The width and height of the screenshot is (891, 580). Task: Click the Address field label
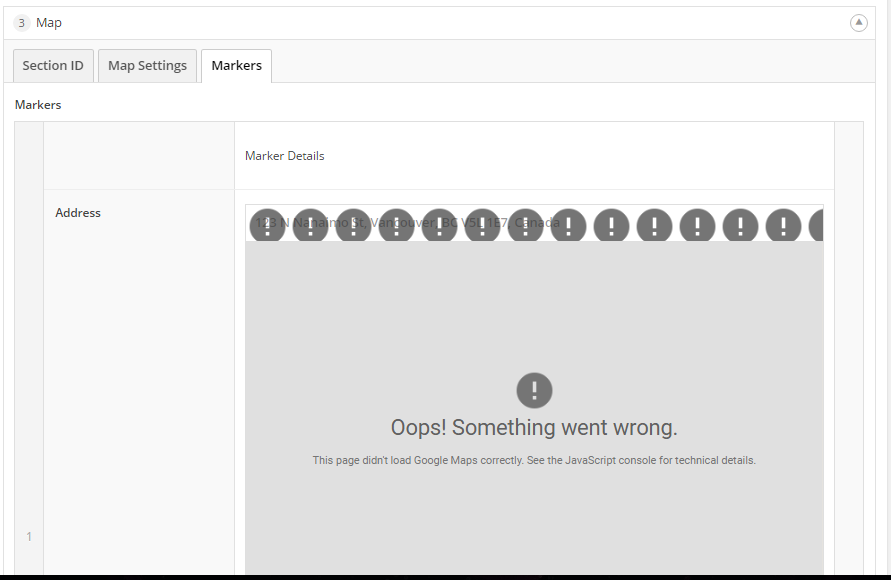click(78, 213)
